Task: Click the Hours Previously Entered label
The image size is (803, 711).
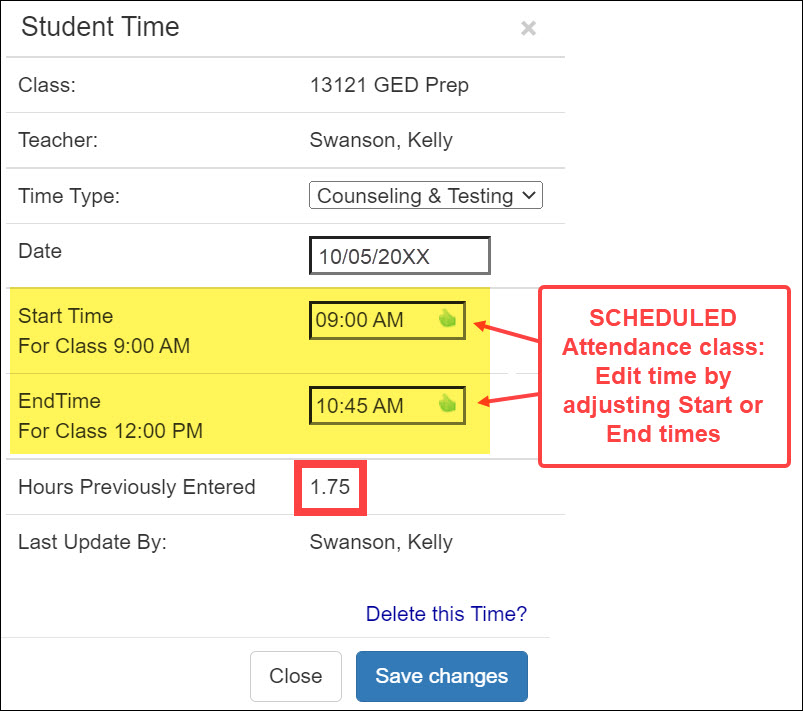Action: [x=136, y=487]
